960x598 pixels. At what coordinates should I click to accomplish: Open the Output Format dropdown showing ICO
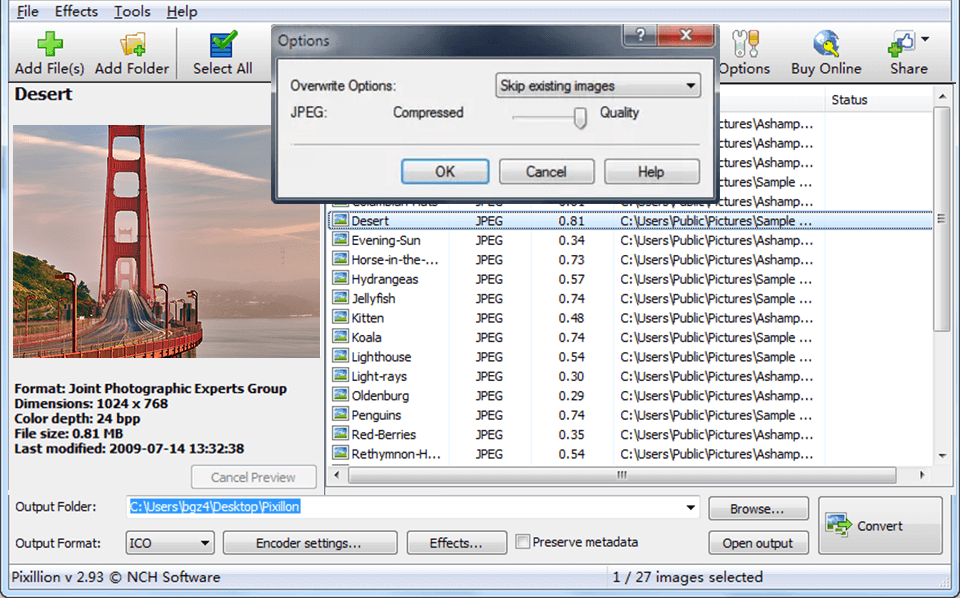169,543
